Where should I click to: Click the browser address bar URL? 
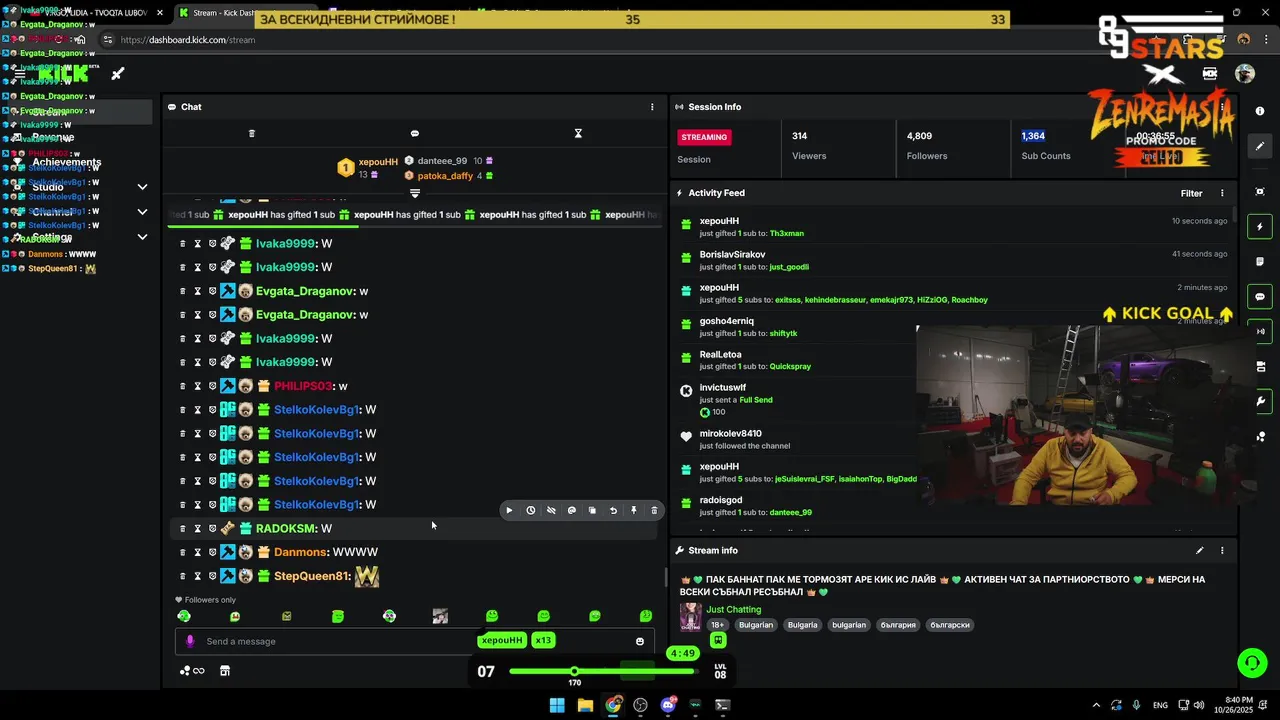pyautogui.click(x=188, y=40)
